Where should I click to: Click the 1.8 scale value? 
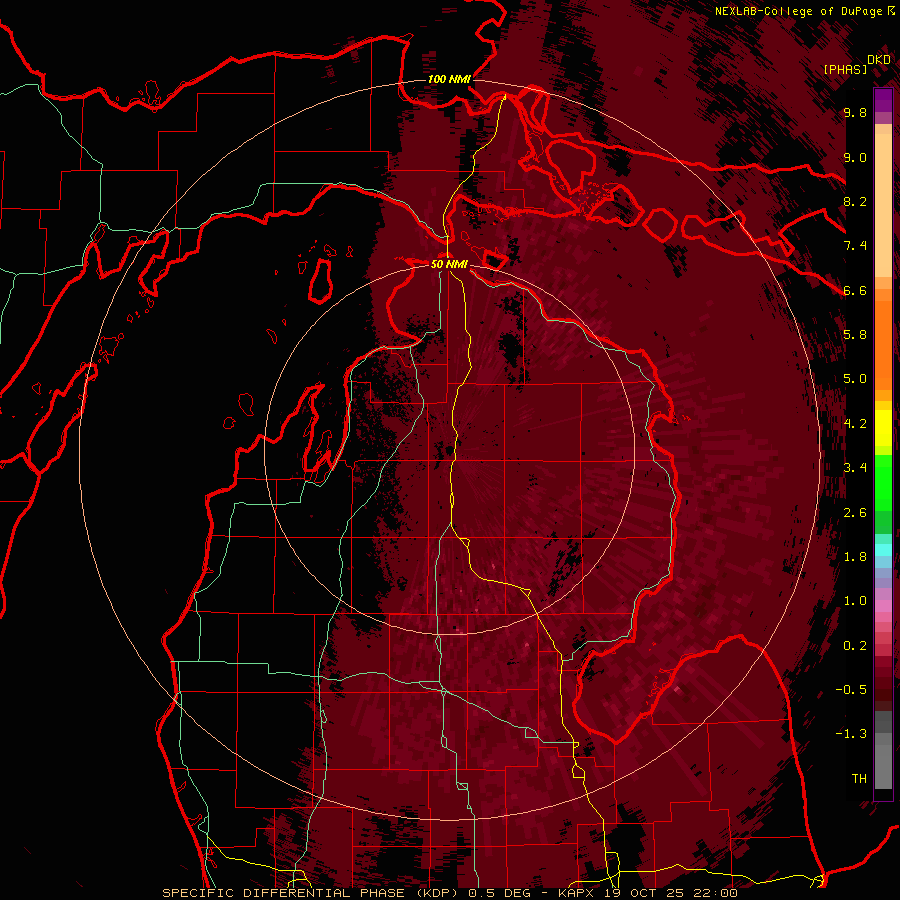(x=855, y=557)
